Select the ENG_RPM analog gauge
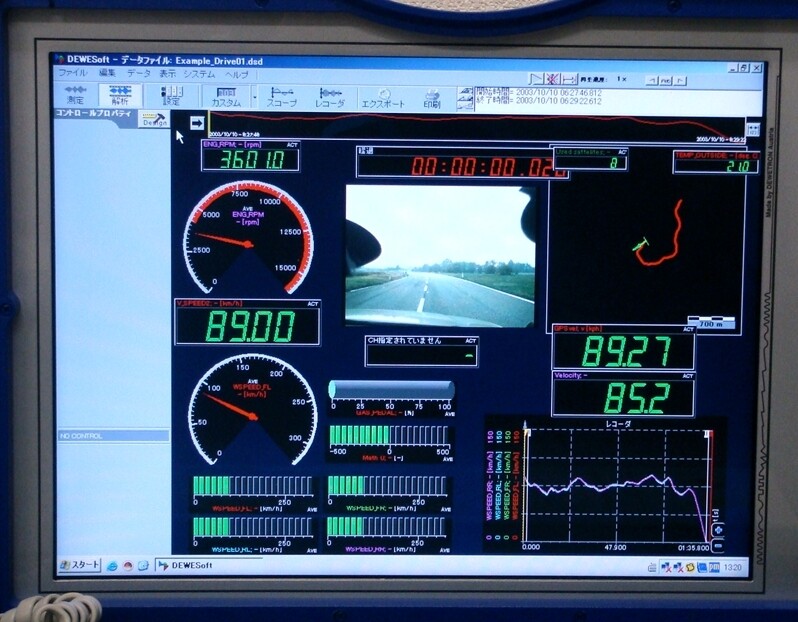Screen dimensions: 798x622 tap(249, 238)
